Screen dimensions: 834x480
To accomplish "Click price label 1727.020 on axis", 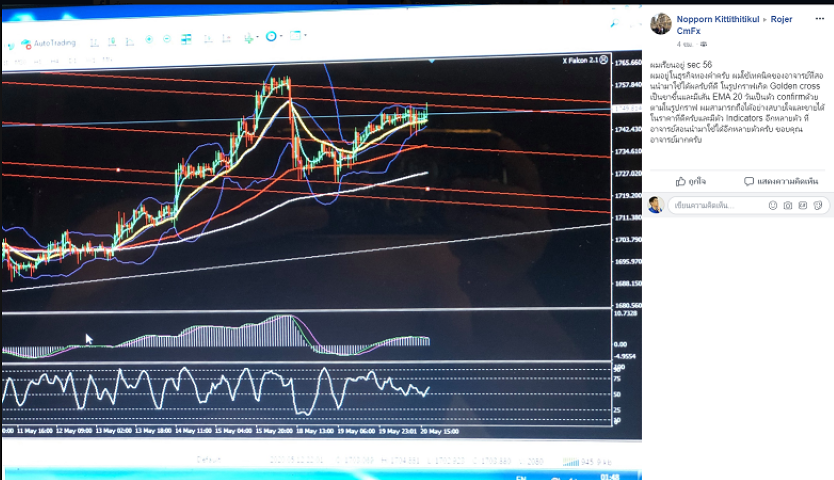I will (x=628, y=173).
